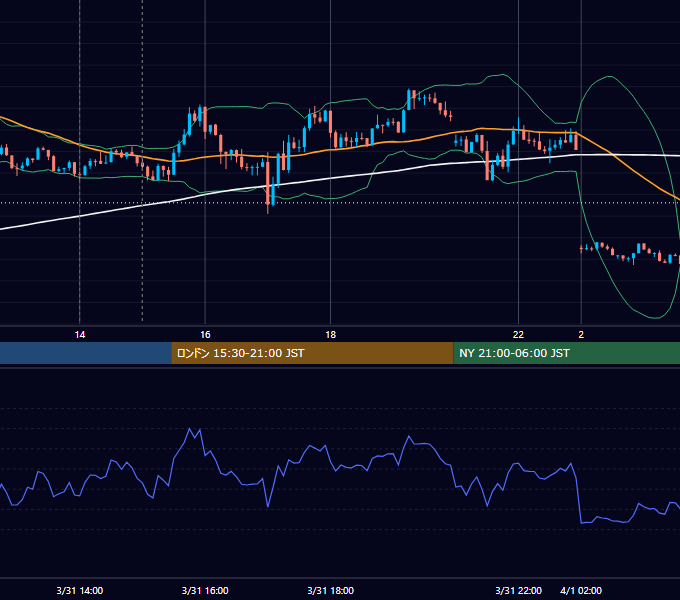Click the 3/31 18:00 date label
Viewport: 680px width, 600px height.
[x=330, y=590]
